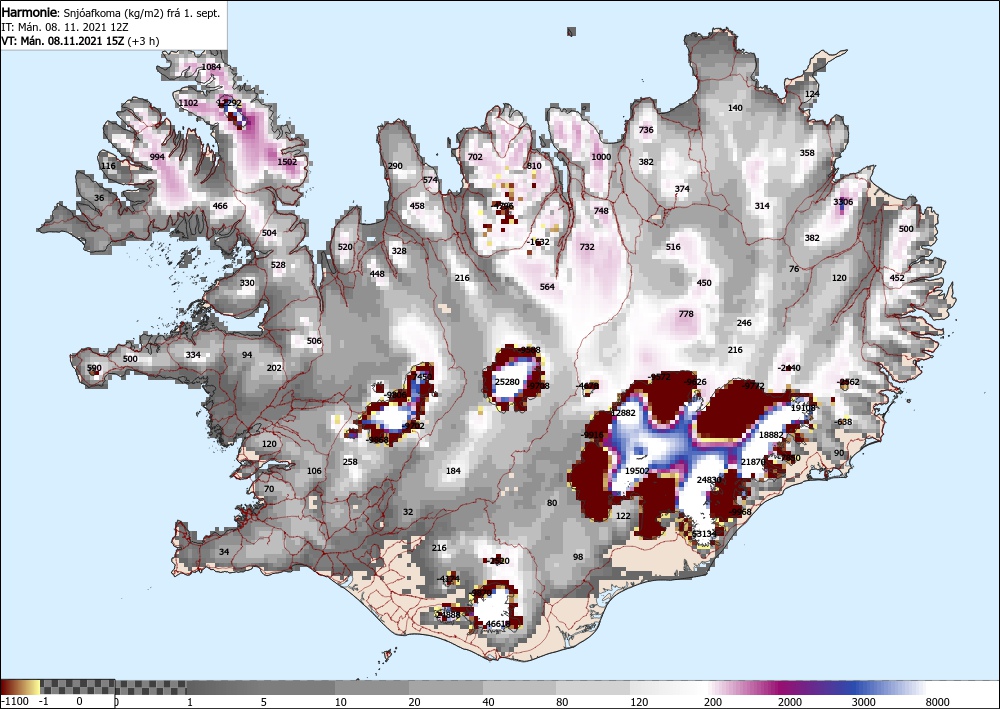
Task: Click the map value 19502
Action: pyautogui.click(x=636, y=471)
